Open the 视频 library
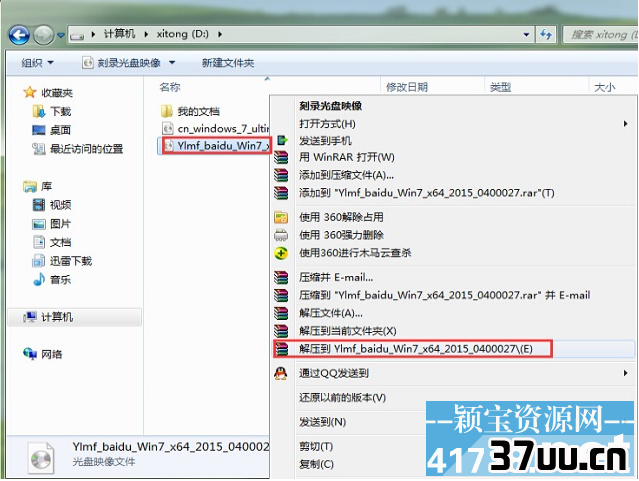Image resolution: width=639 pixels, height=481 pixels. [x=60, y=205]
